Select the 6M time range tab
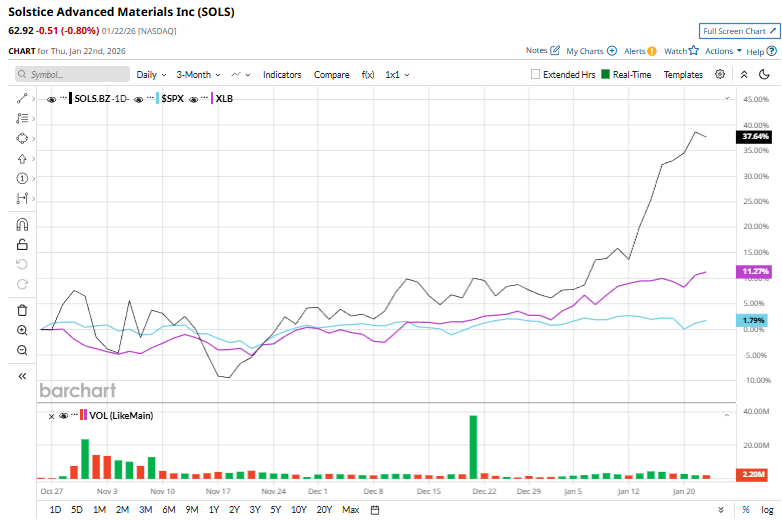The height and width of the screenshot is (521, 782). (x=169, y=510)
